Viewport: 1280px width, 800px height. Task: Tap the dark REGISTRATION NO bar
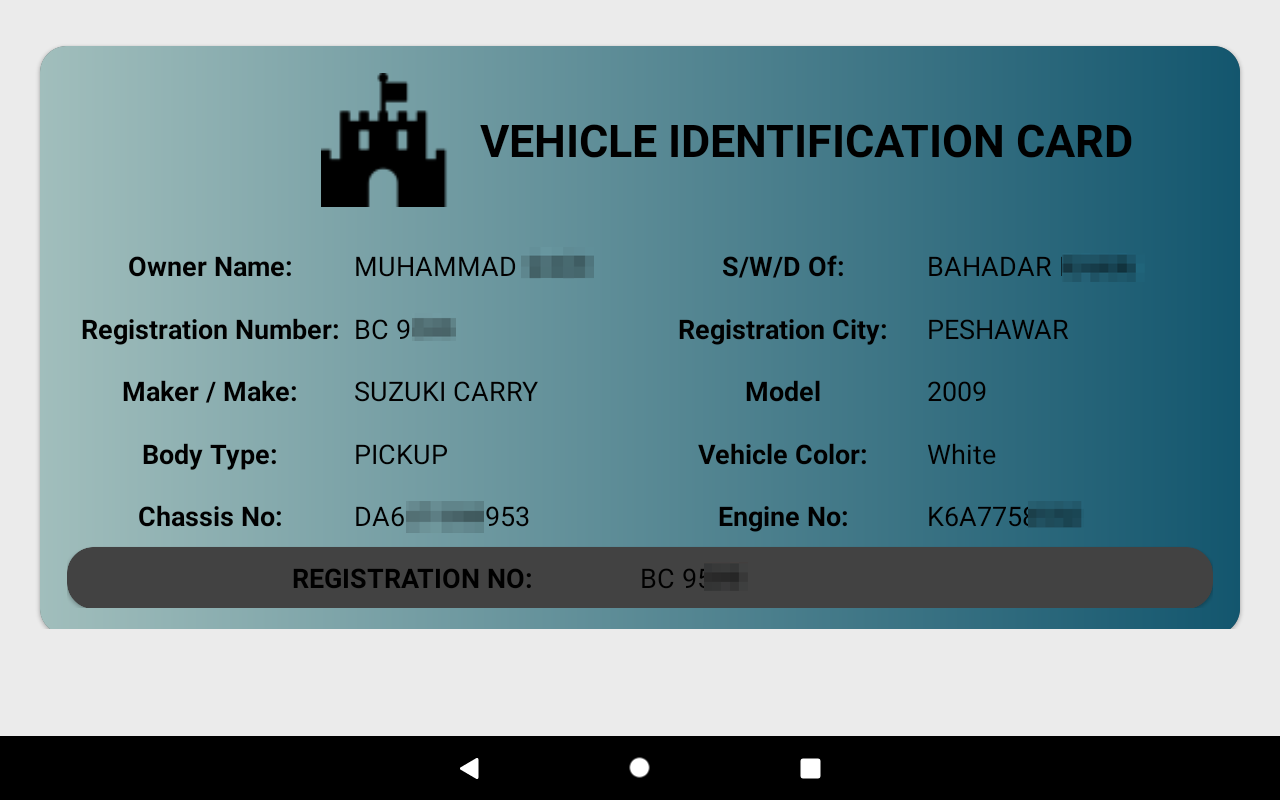coord(639,578)
